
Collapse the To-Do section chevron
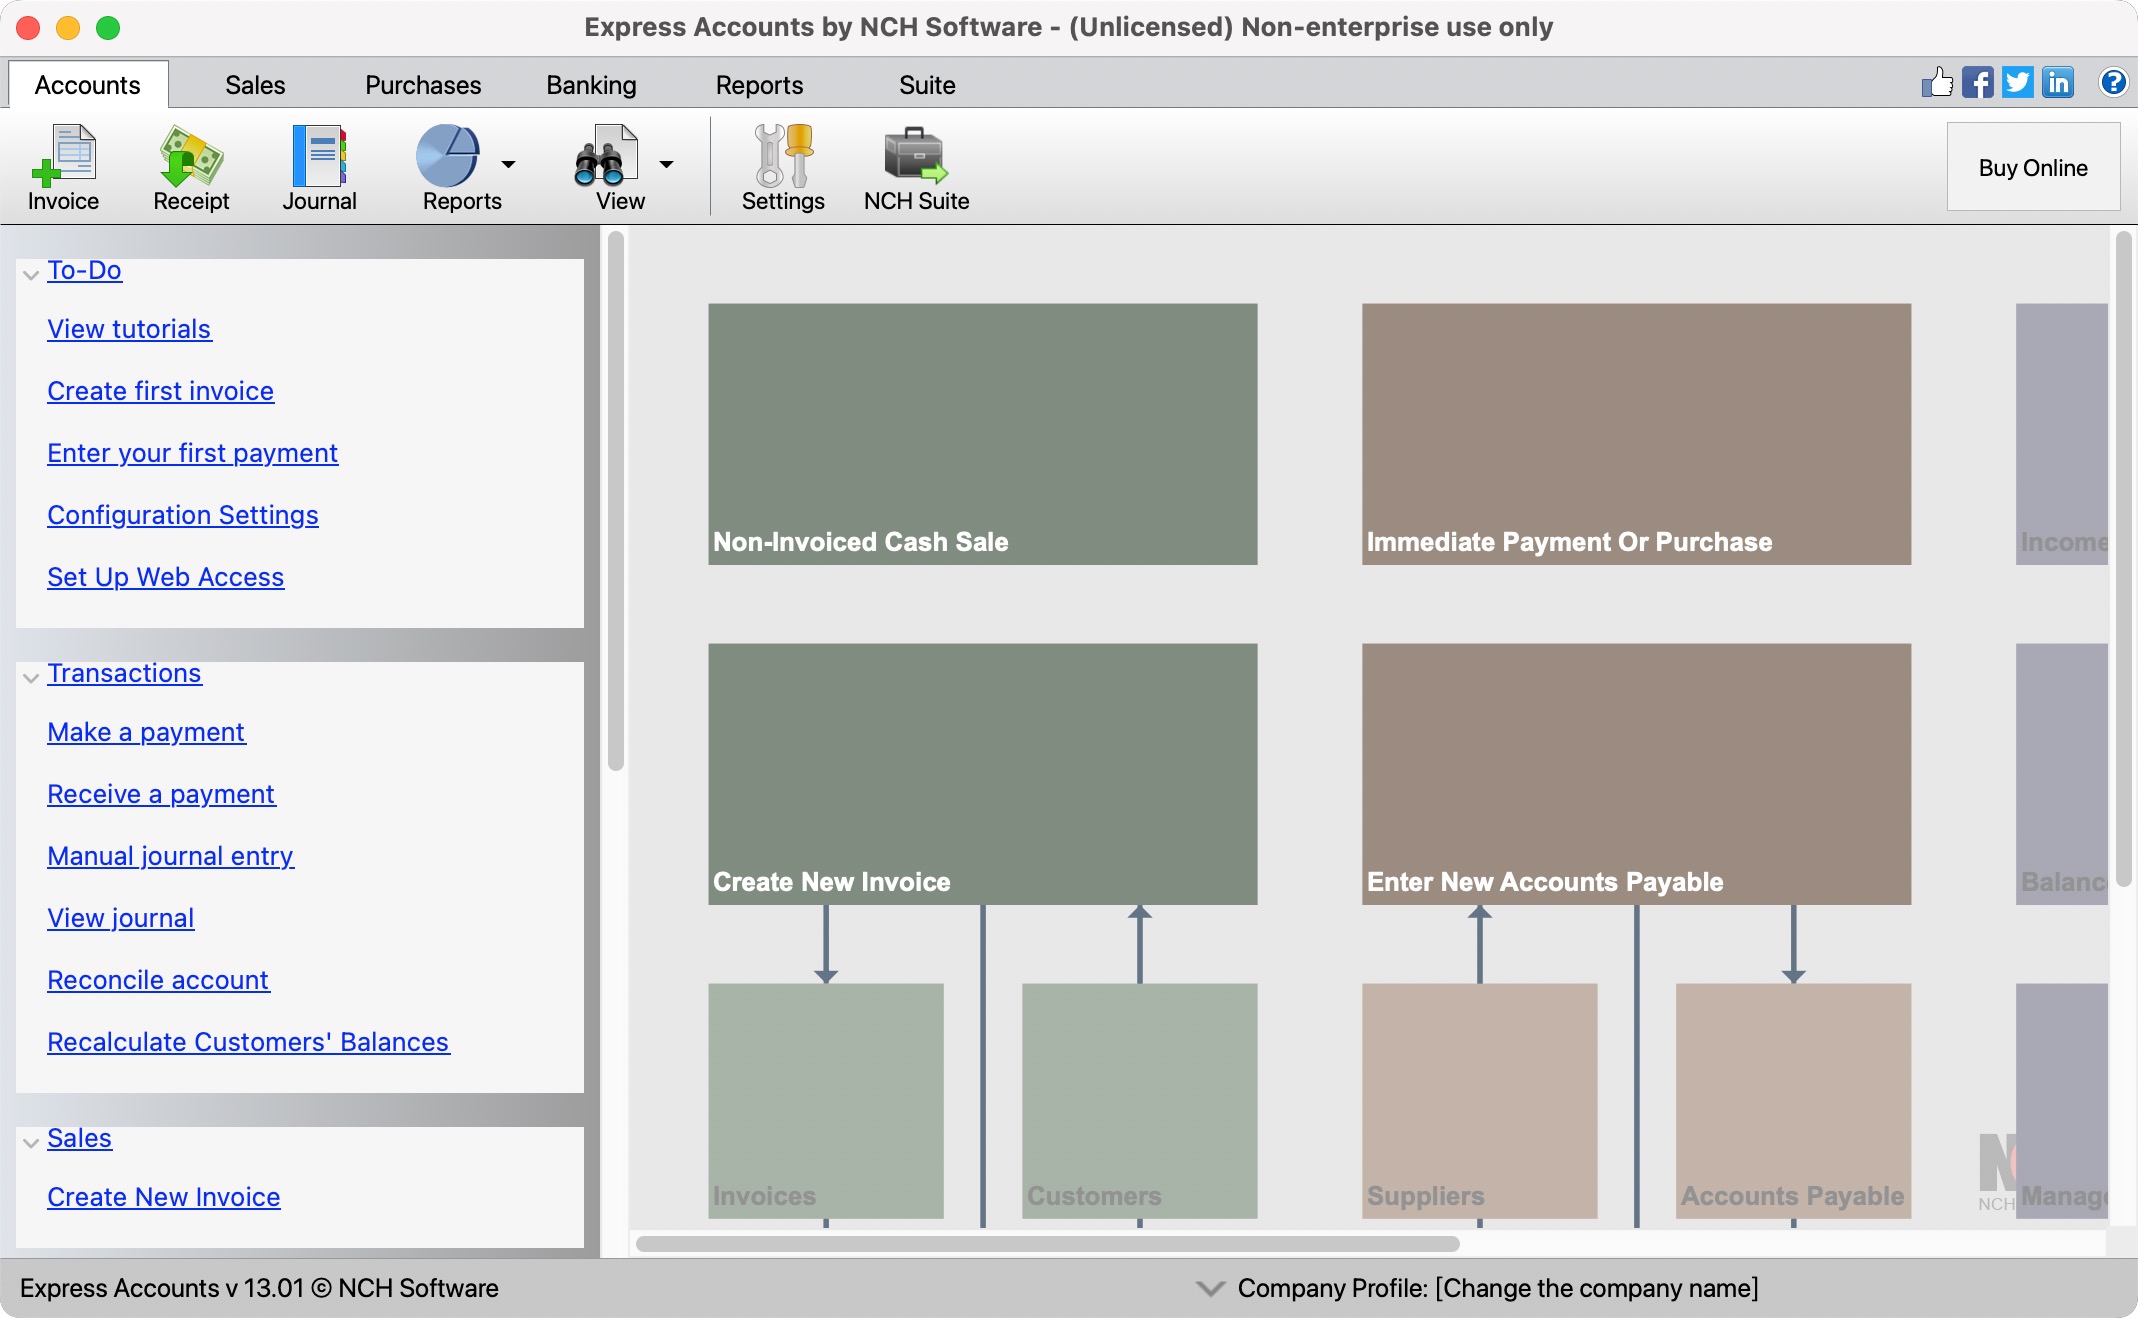(x=31, y=274)
